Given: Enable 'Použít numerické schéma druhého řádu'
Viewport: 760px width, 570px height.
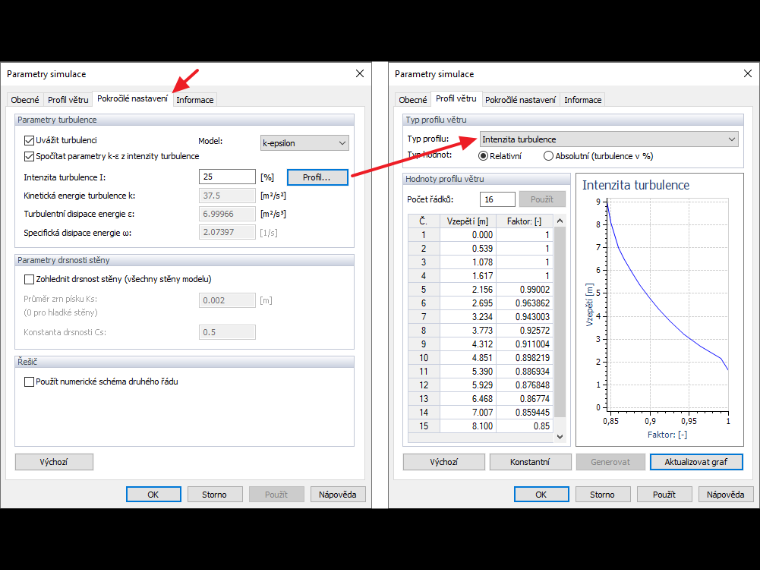Looking at the screenshot, I should [x=29, y=382].
